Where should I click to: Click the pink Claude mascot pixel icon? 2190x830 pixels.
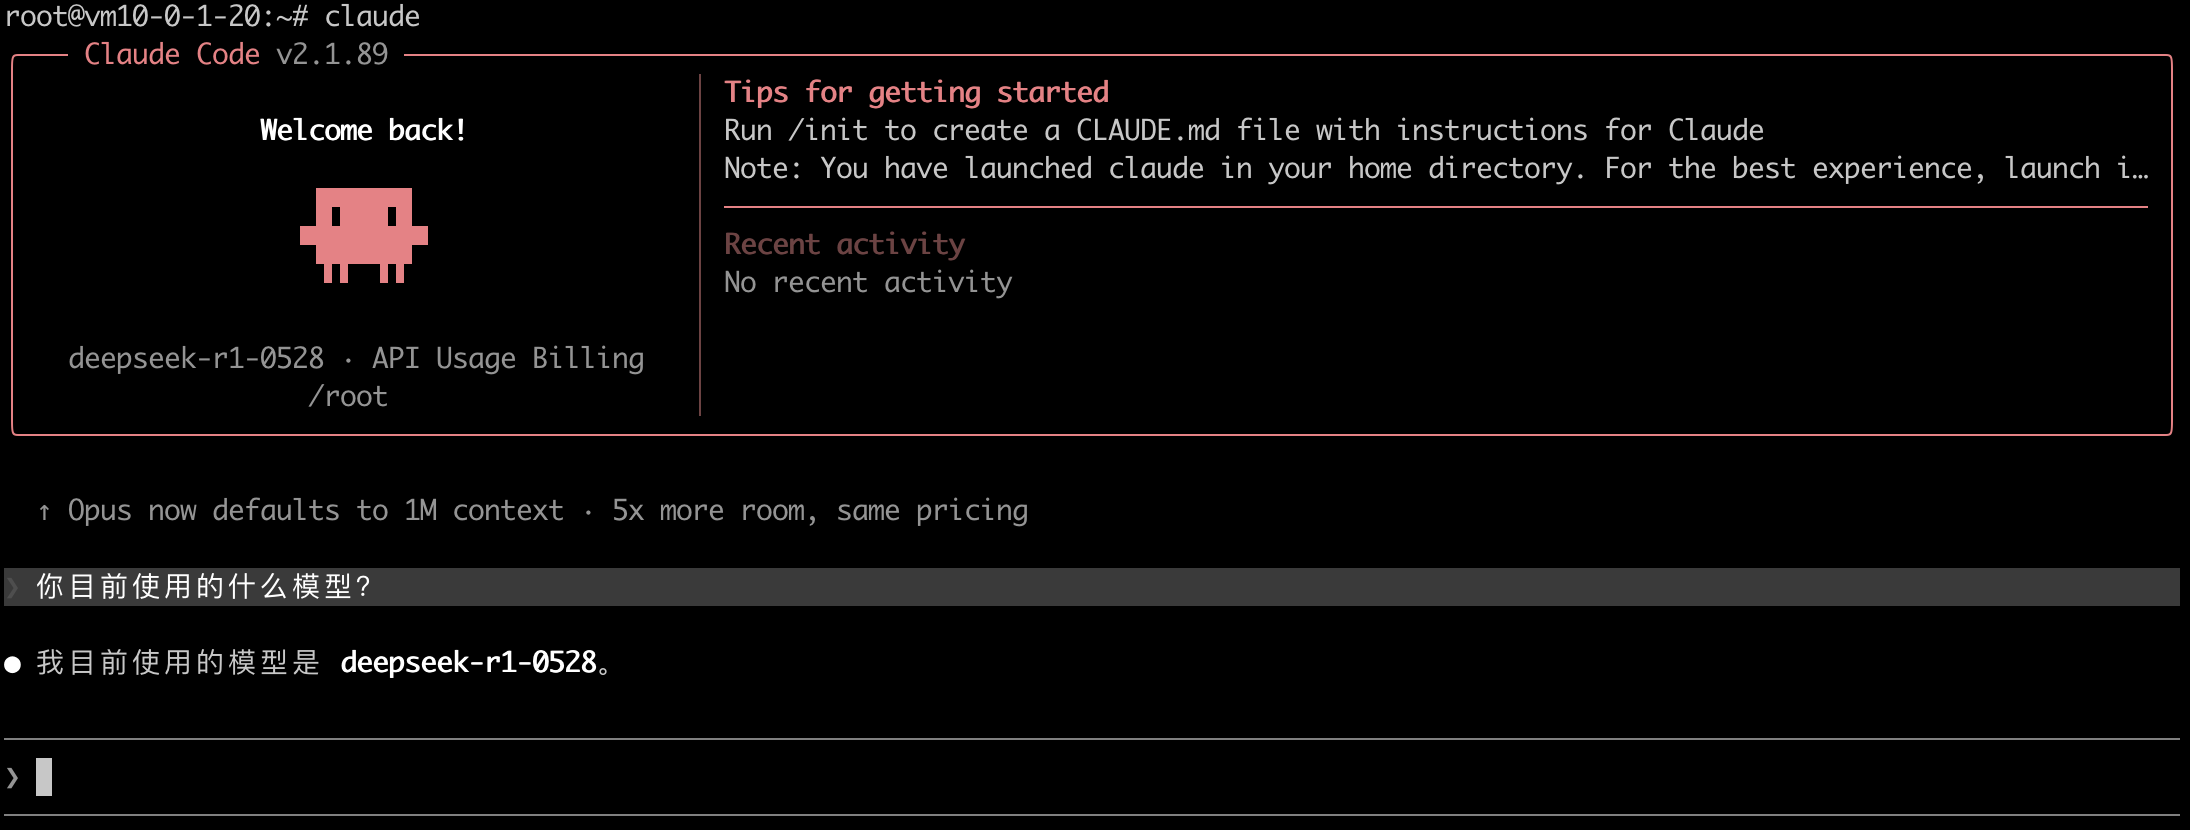click(x=363, y=235)
